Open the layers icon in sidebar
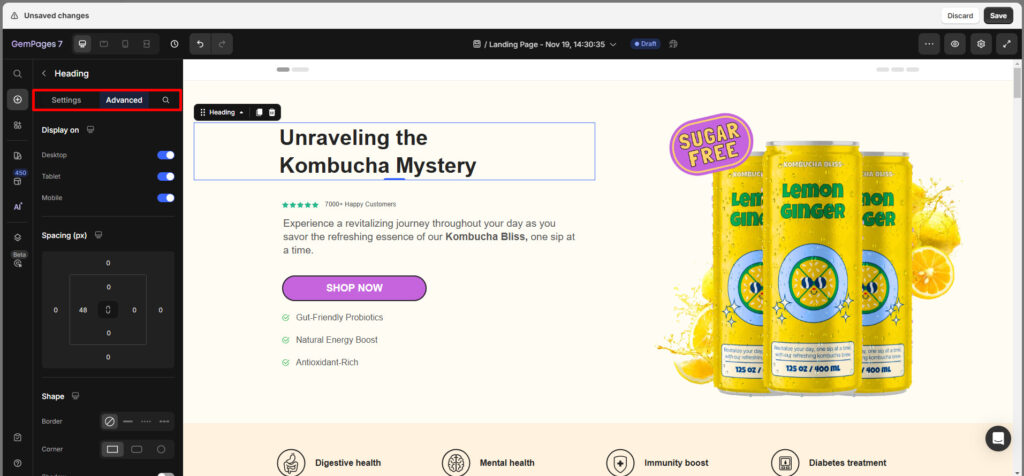Screen dimensions: 1024x476 click(x=17, y=237)
